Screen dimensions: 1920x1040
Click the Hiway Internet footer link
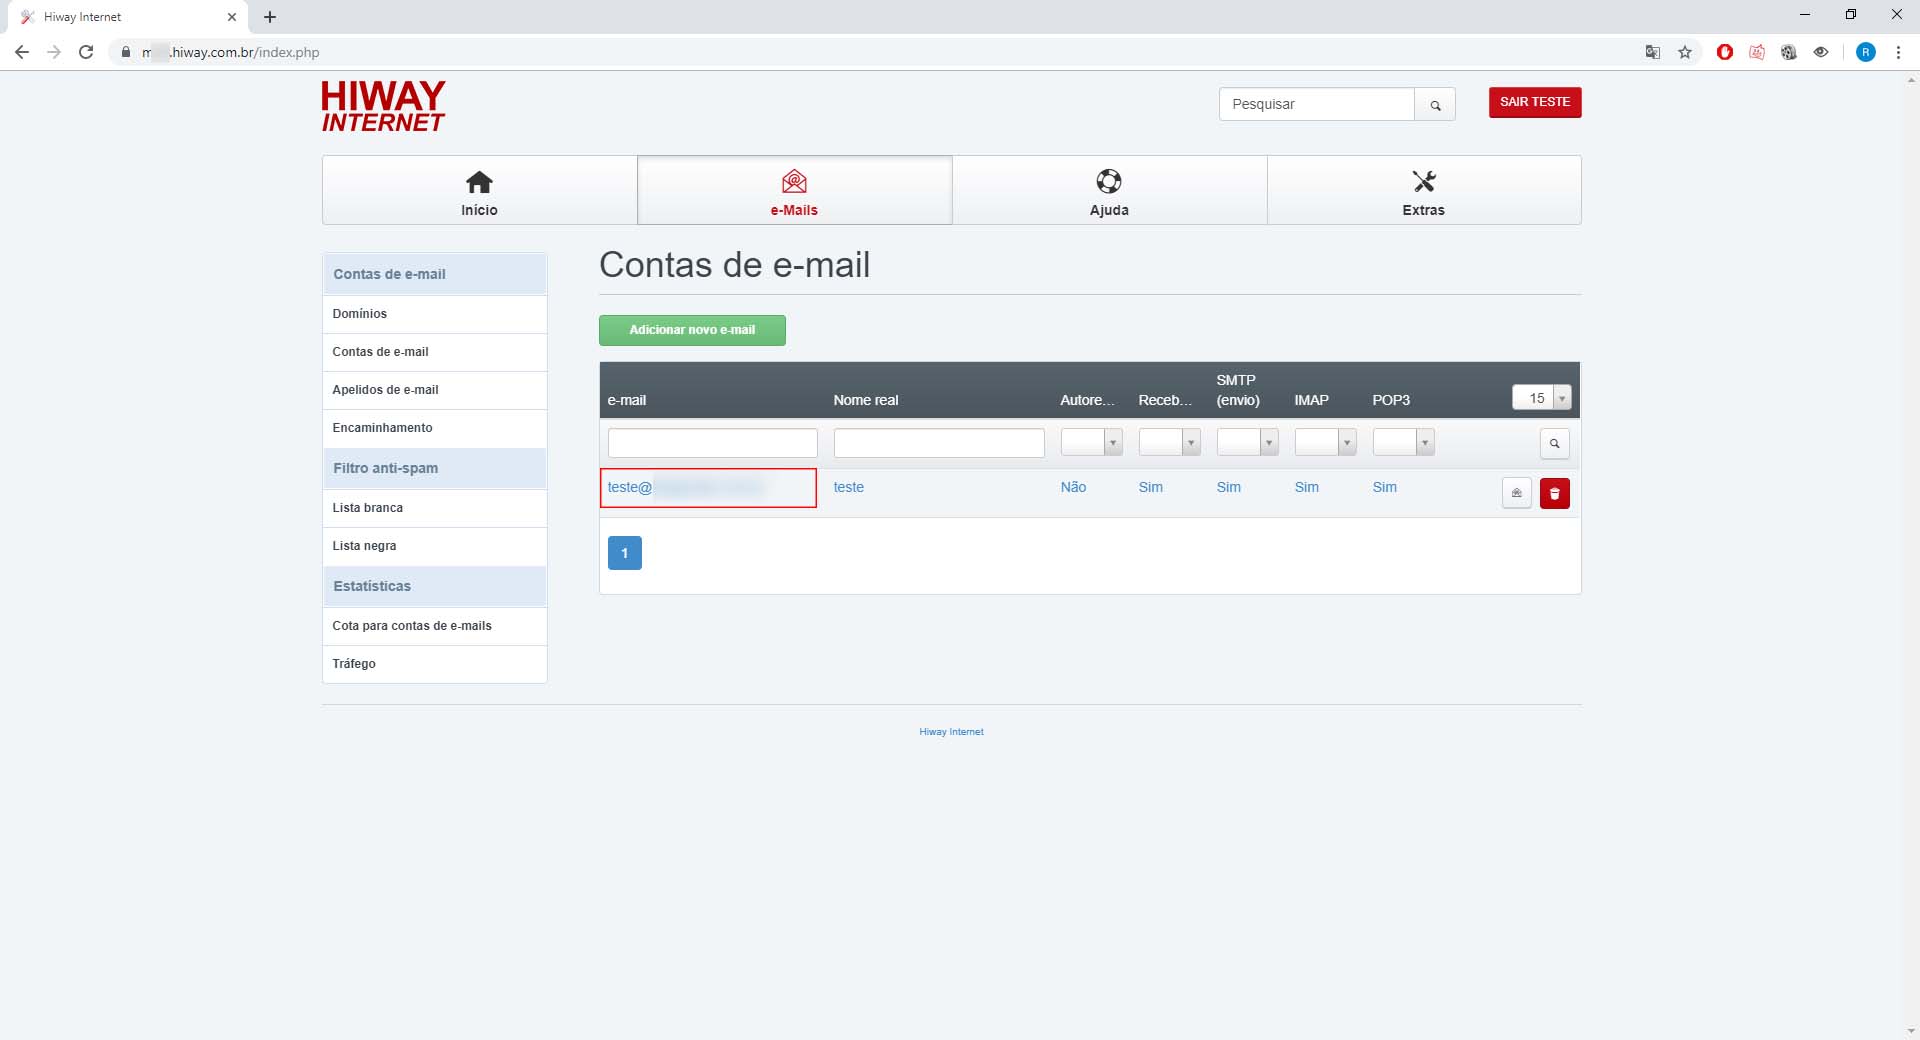(951, 732)
